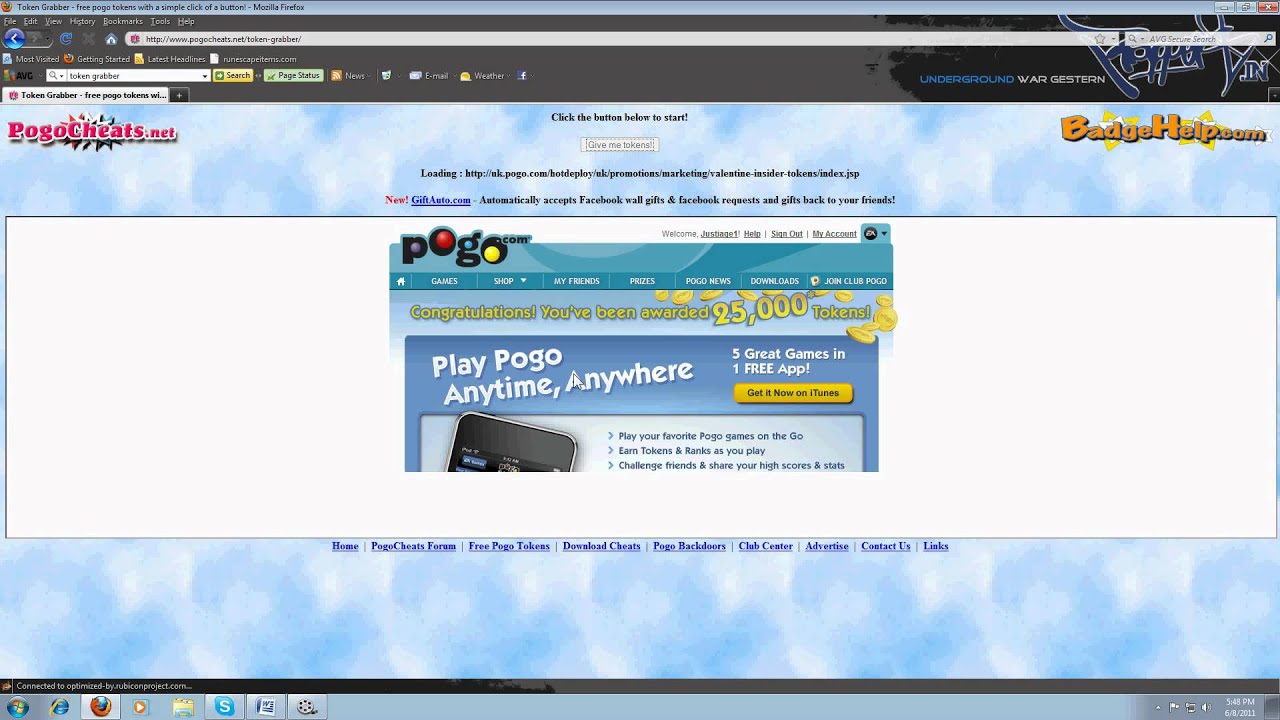Click Get it Now on iTunes button

[x=793, y=393]
